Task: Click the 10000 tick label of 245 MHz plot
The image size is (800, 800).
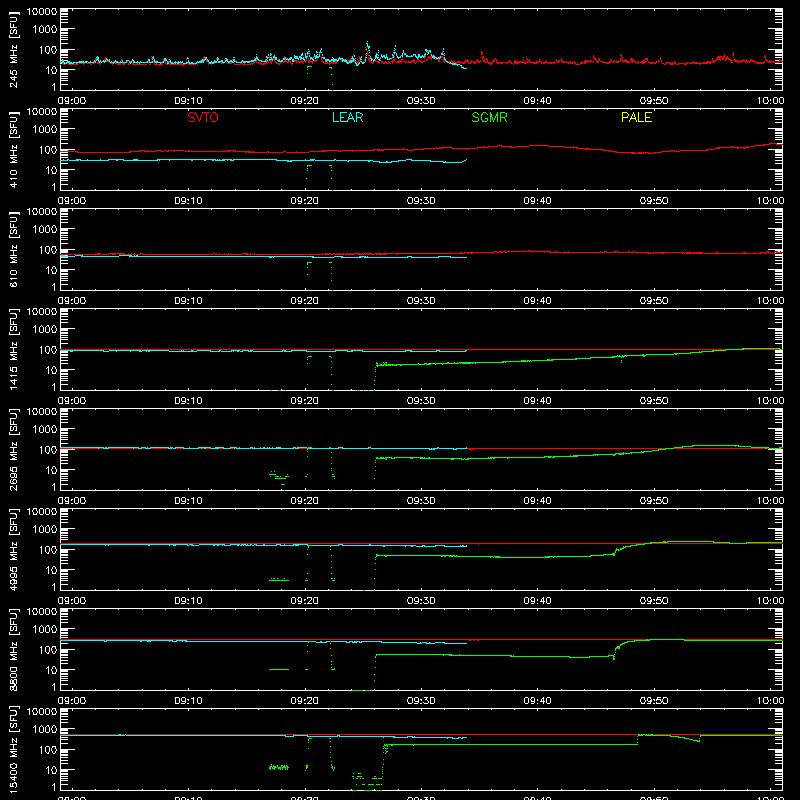Action: pyautogui.click(x=42, y=12)
